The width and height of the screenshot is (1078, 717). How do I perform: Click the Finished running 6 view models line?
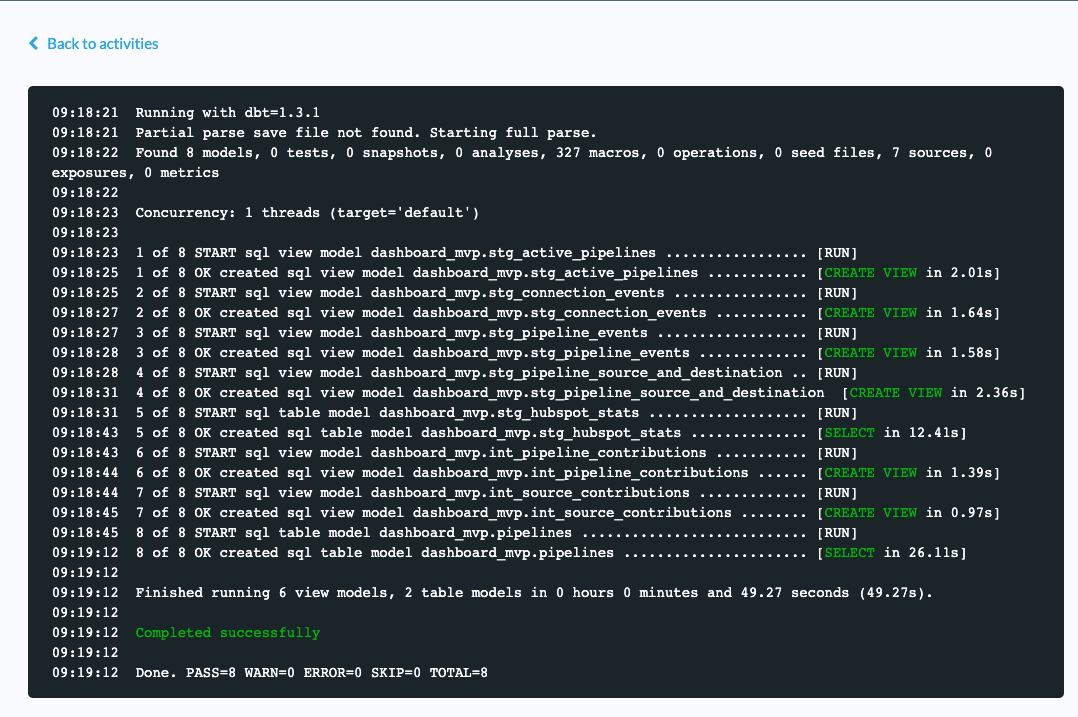(x=533, y=593)
